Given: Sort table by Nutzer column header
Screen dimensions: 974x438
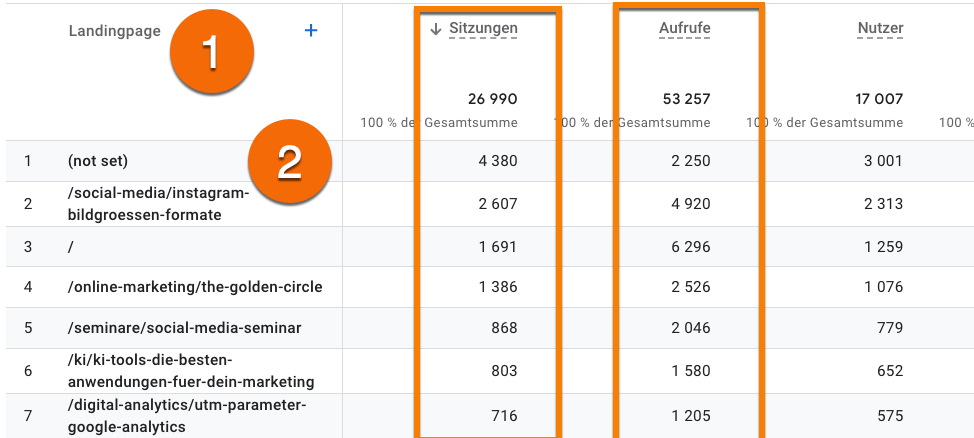Looking at the screenshot, I should pyautogui.click(x=880, y=29).
